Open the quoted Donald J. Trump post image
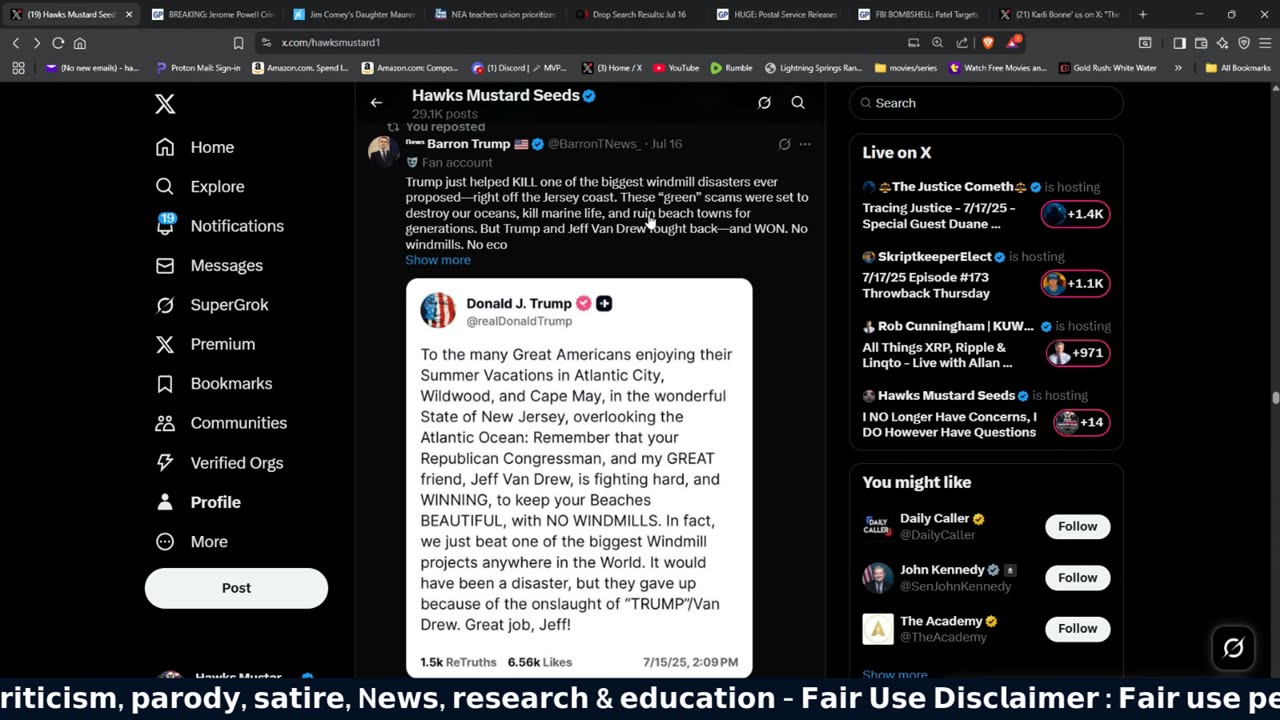 click(x=579, y=478)
